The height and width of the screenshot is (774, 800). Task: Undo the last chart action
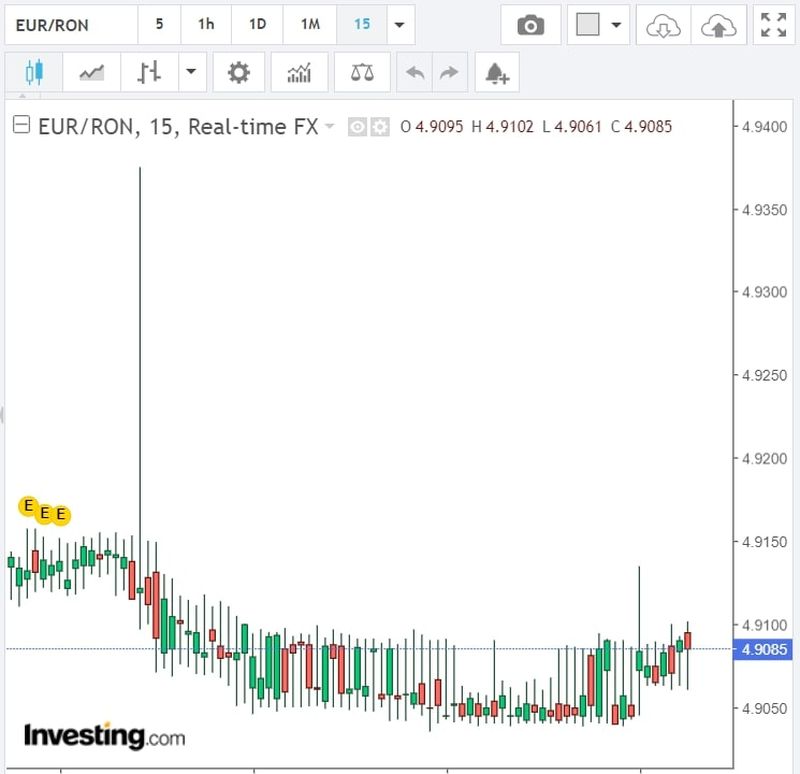pos(415,73)
